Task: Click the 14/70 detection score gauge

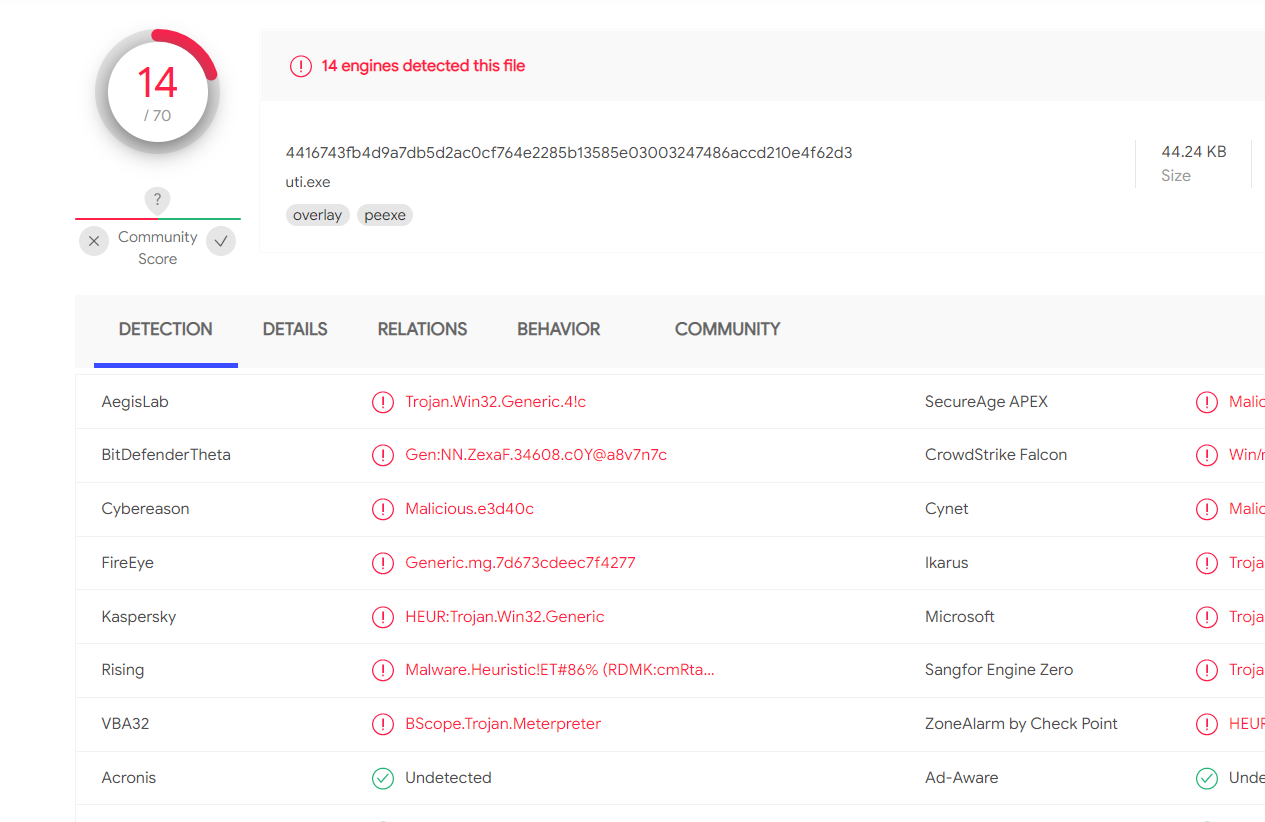Action: pyautogui.click(x=157, y=92)
